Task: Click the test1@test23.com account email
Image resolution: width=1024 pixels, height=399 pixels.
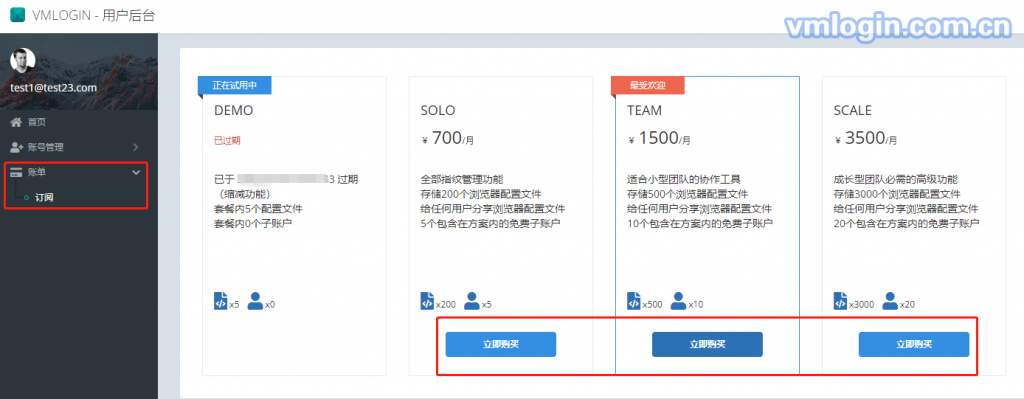Action: tap(53, 87)
